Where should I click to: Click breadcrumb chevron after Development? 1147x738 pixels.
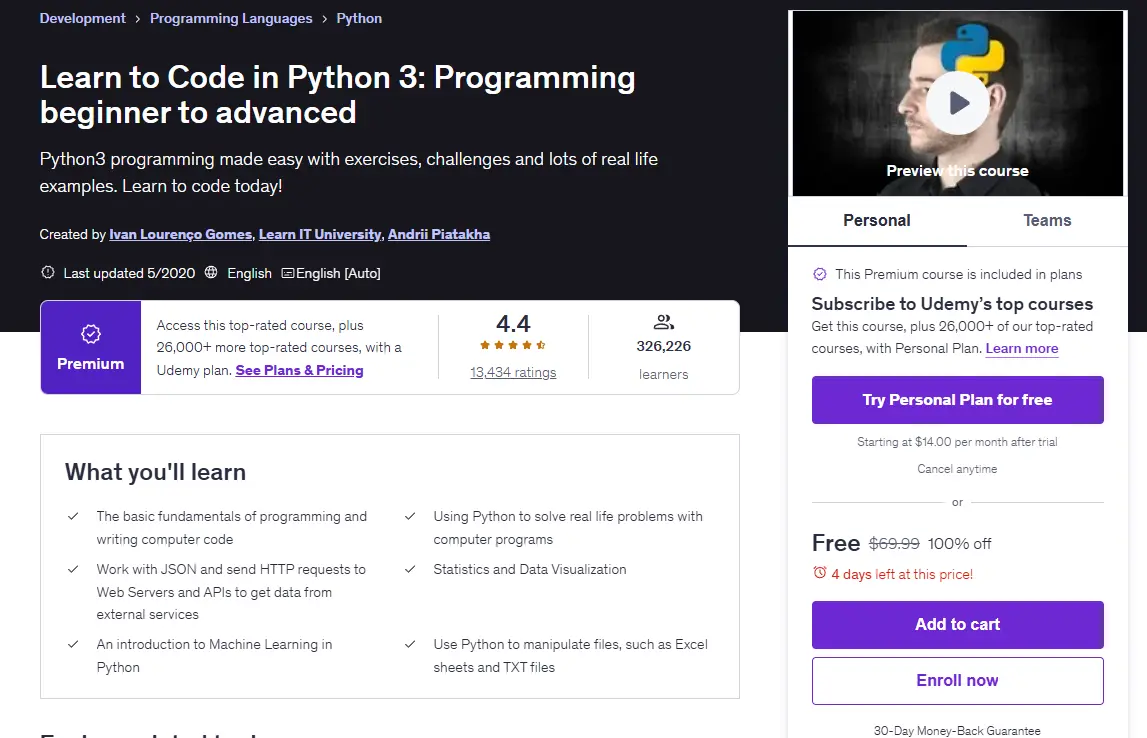tap(138, 19)
